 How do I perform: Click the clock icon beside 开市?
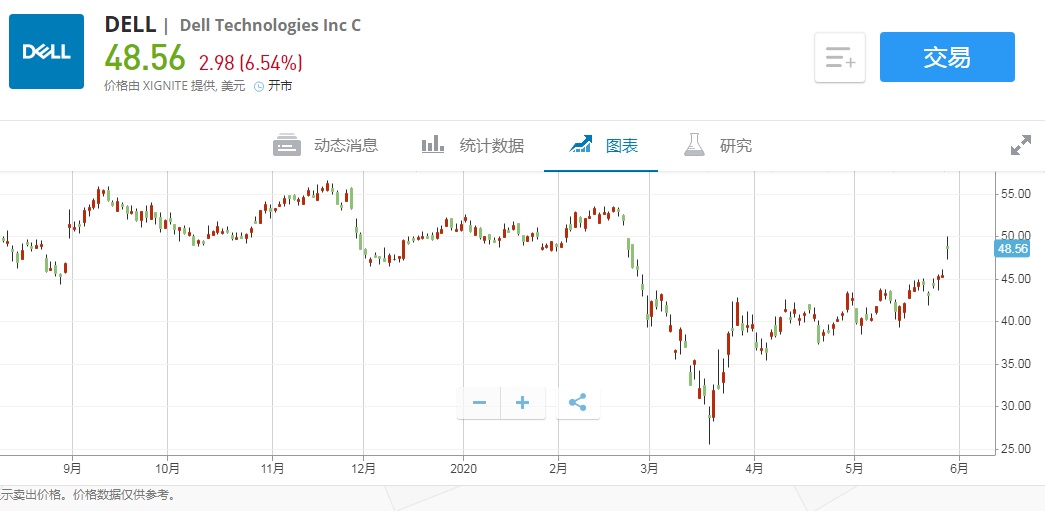(259, 86)
